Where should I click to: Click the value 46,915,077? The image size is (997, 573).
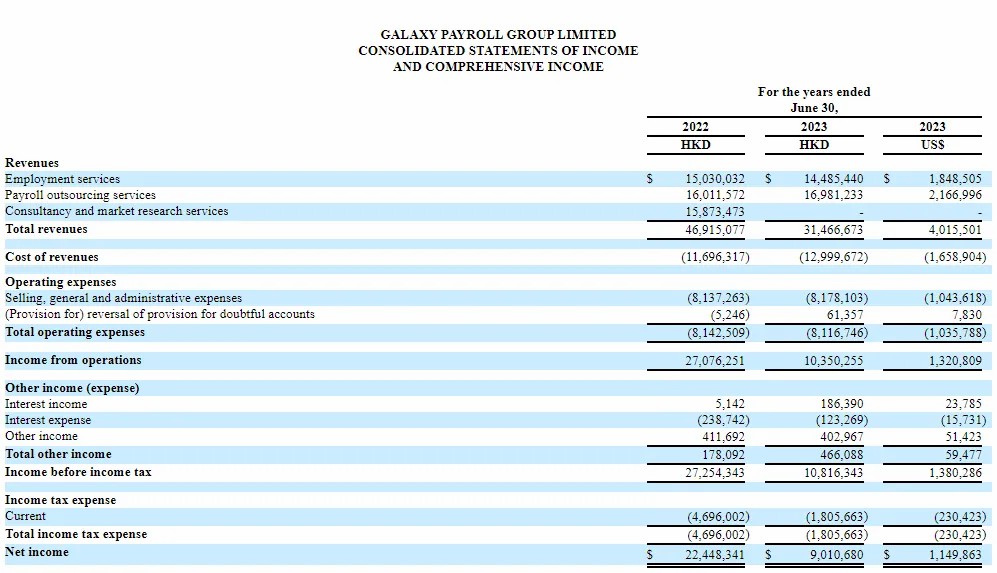(x=715, y=230)
